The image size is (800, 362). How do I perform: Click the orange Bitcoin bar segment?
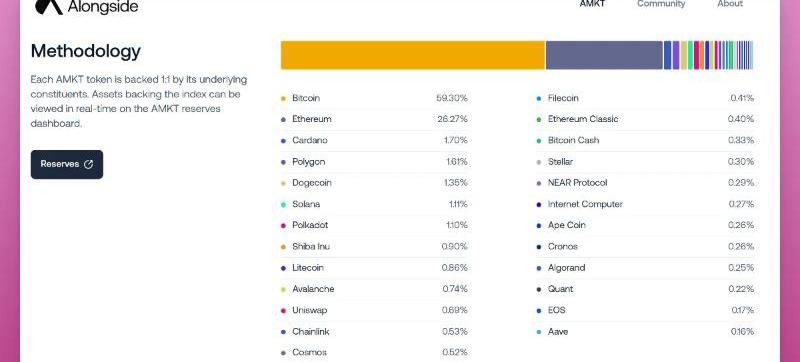(413, 55)
